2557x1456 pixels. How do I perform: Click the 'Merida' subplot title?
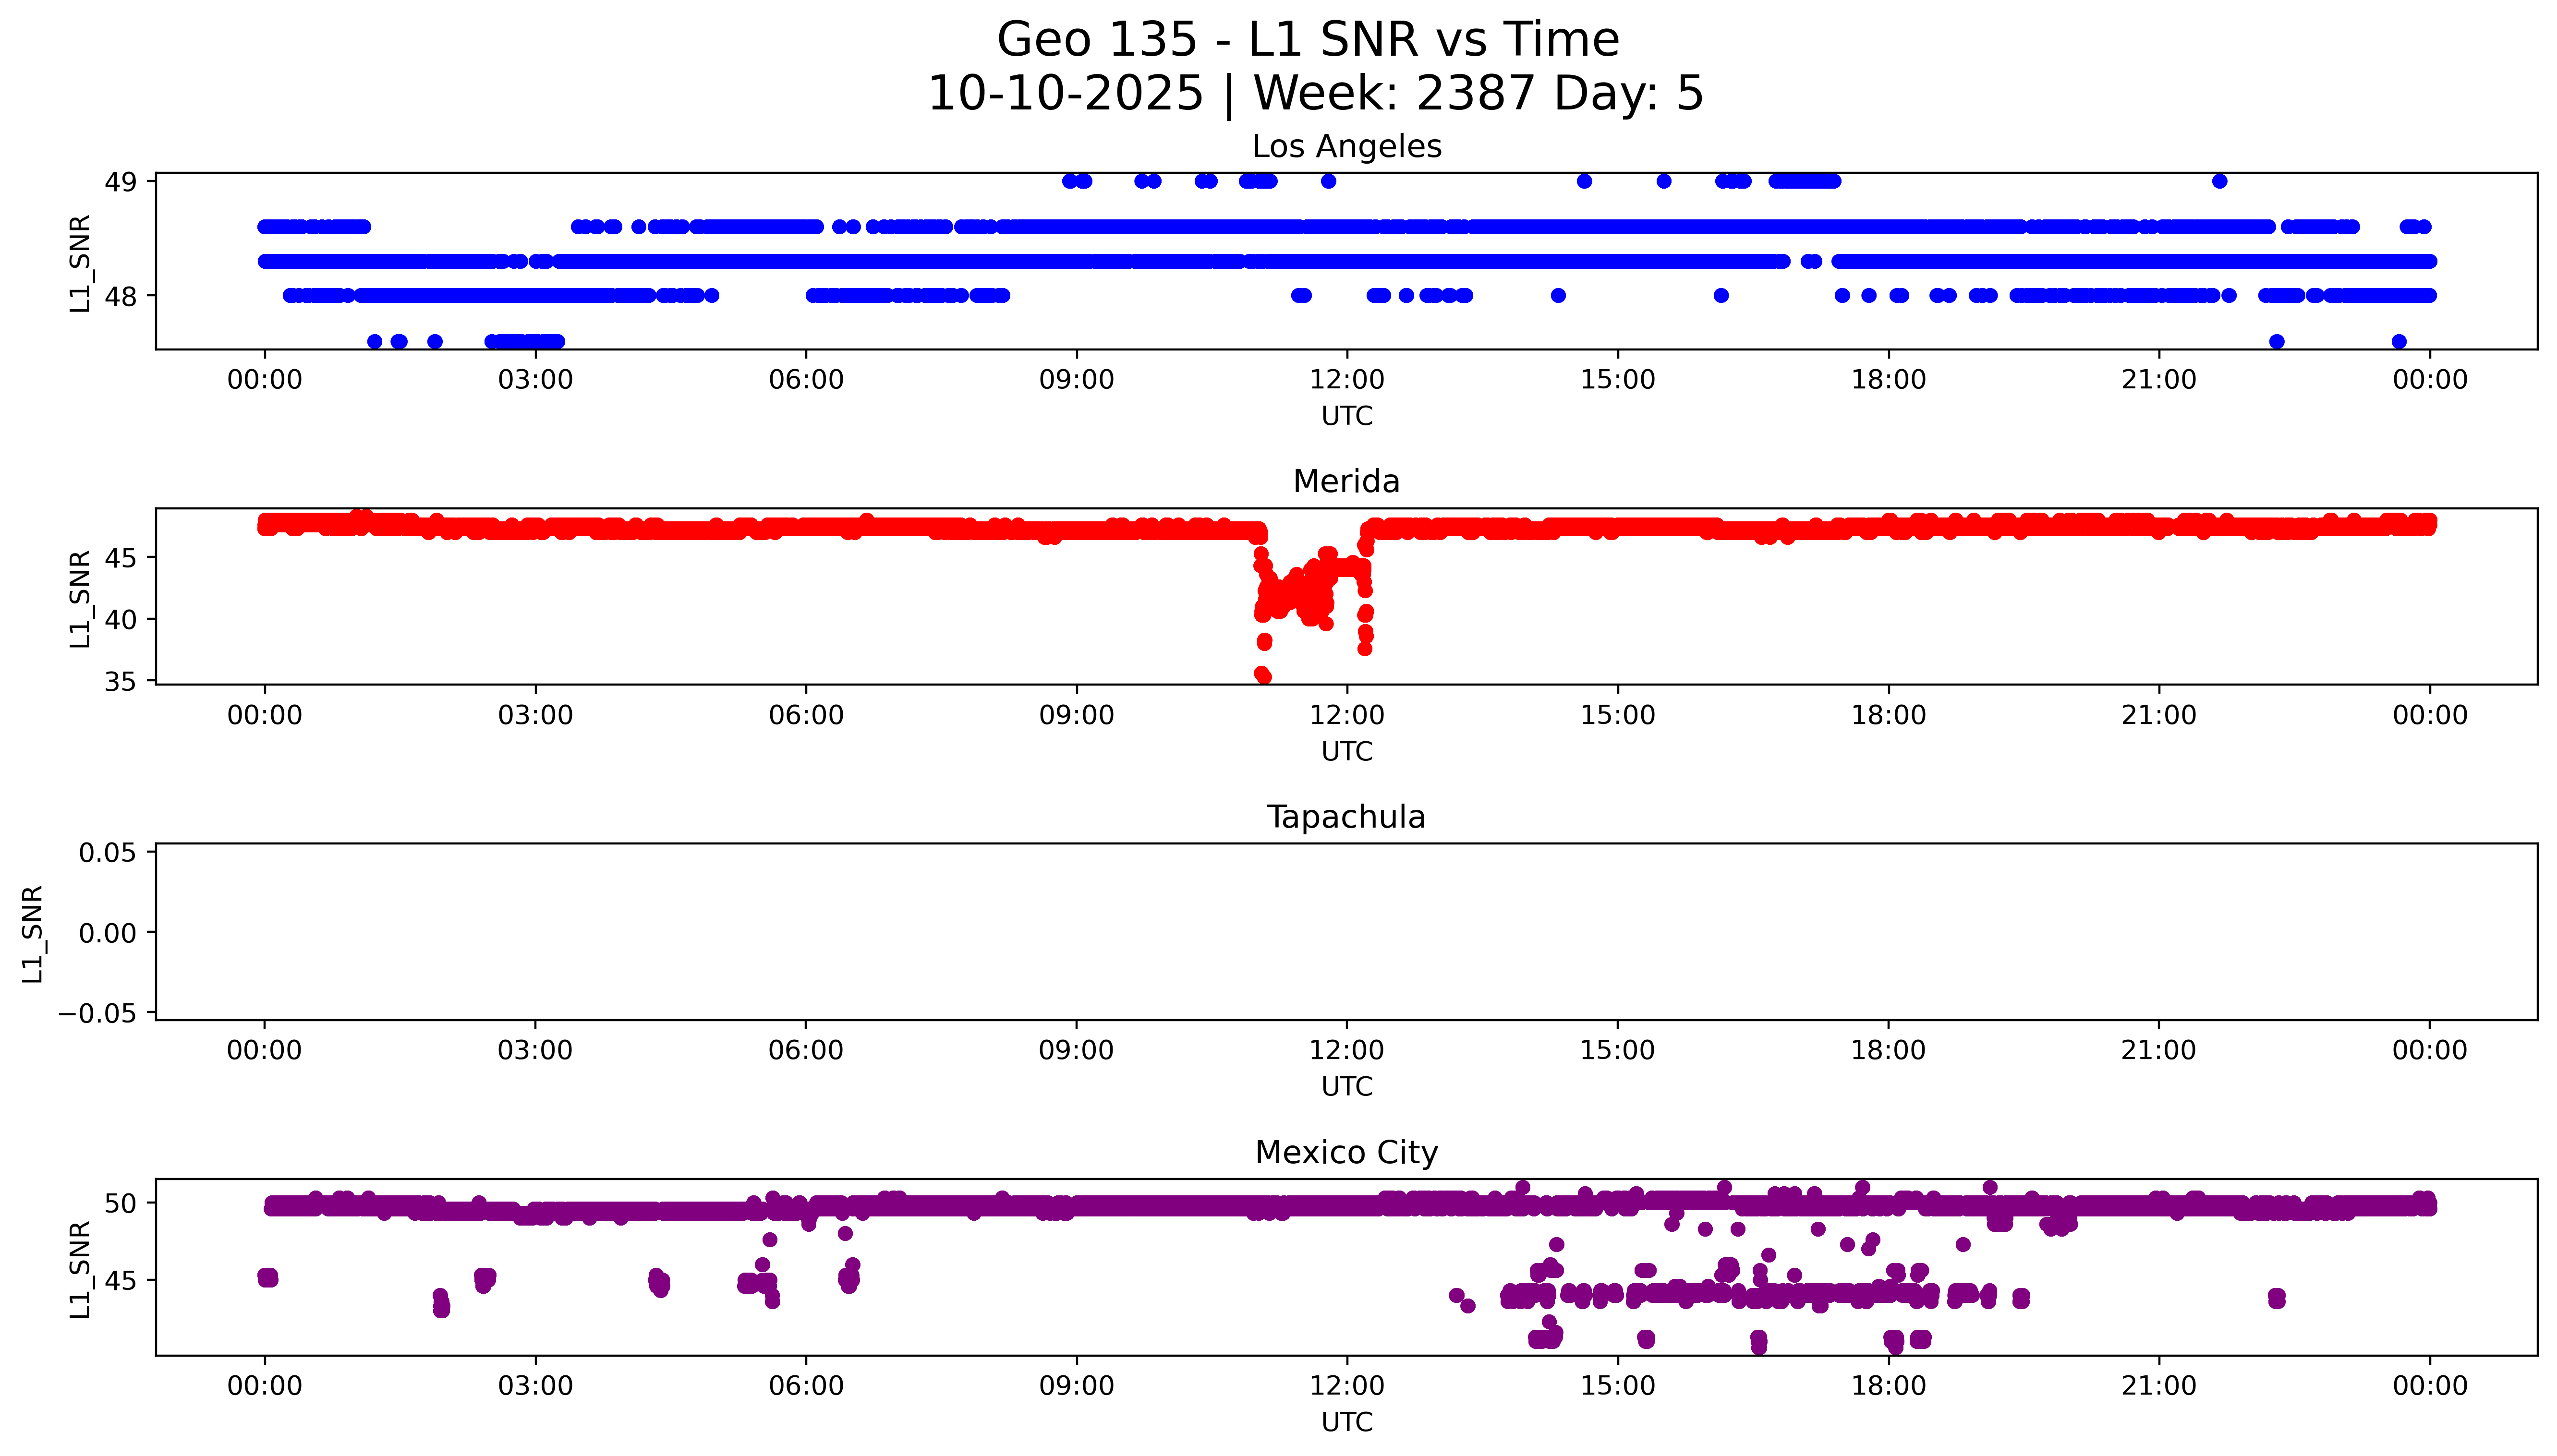coord(1346,482)
